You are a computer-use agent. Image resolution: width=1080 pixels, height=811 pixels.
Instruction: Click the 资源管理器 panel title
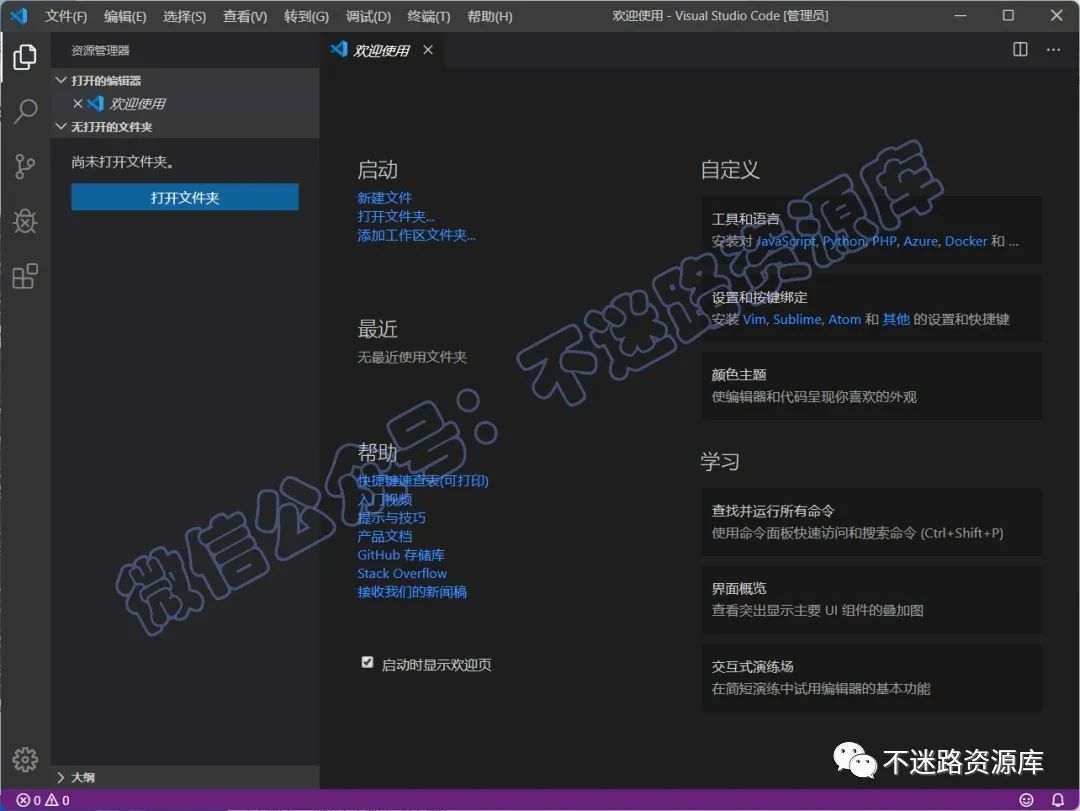pyautogui.click(x=101, y=50)
